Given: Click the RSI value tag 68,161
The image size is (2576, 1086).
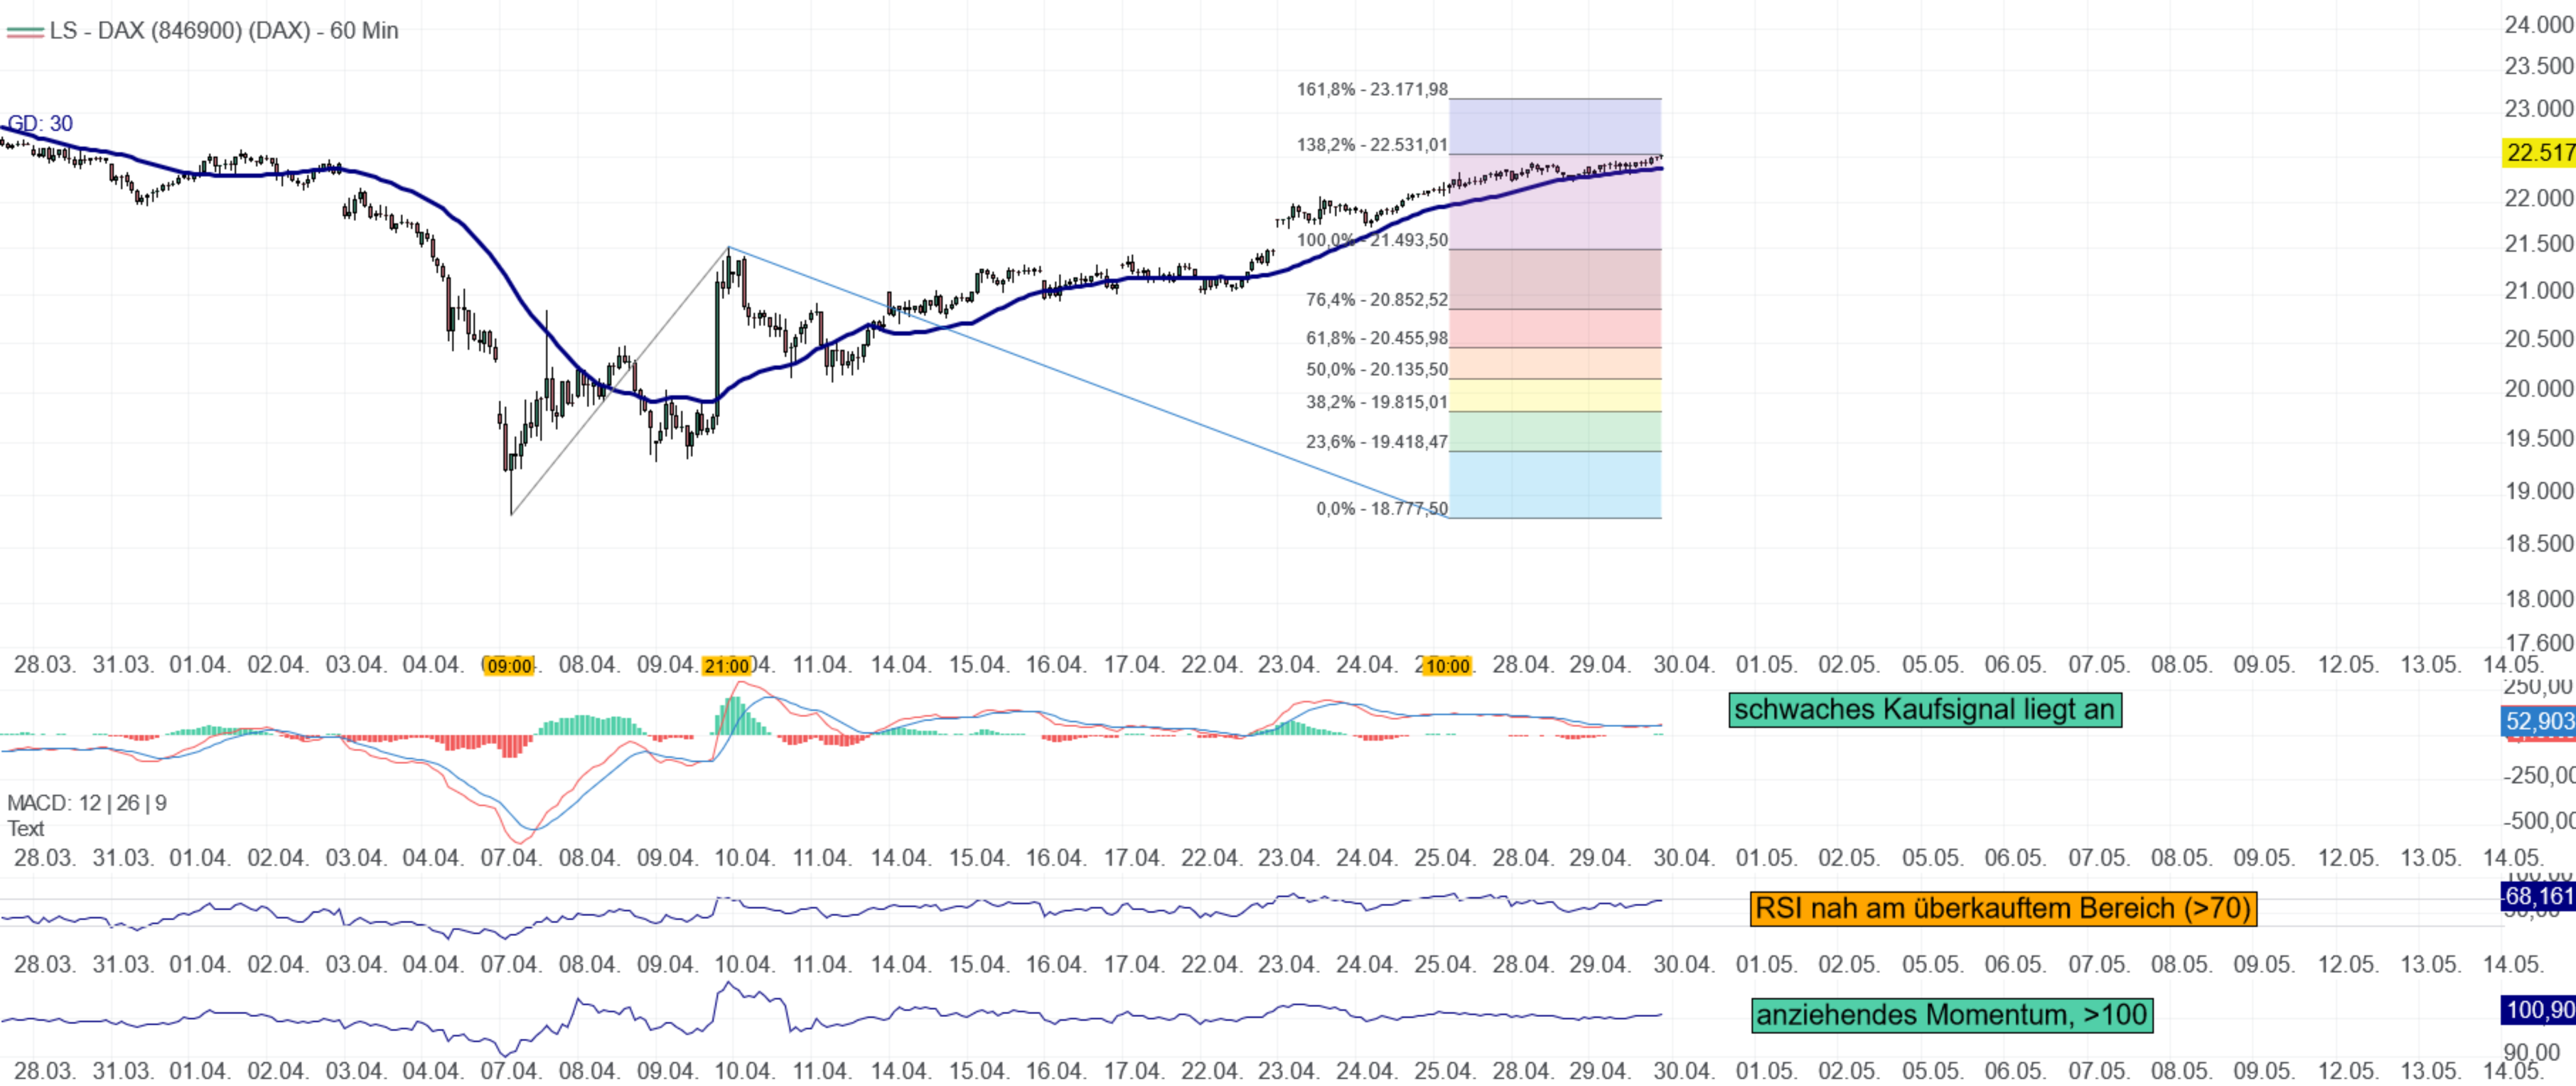Looking at the screenshot, I should pos(2538,896).
